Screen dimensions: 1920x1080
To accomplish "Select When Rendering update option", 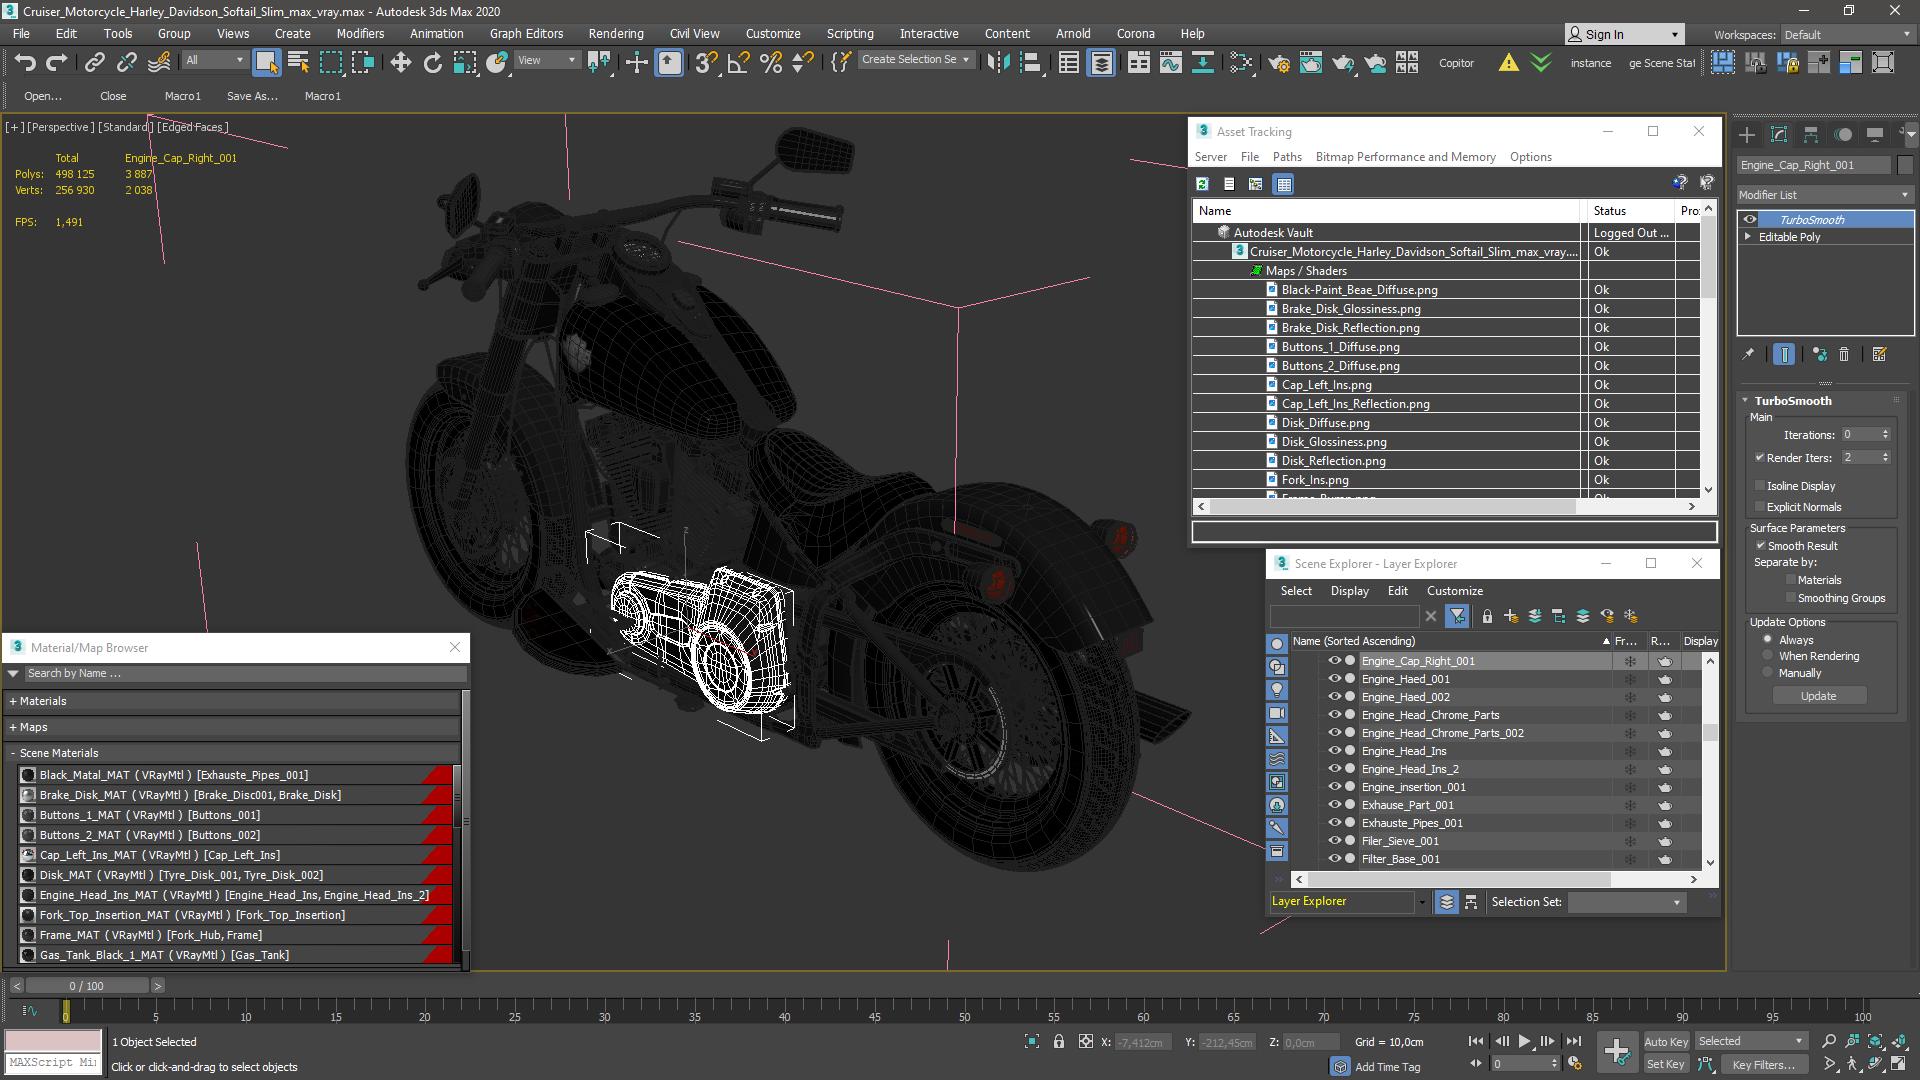I will pyautogui.click(x=1768, y=656).
